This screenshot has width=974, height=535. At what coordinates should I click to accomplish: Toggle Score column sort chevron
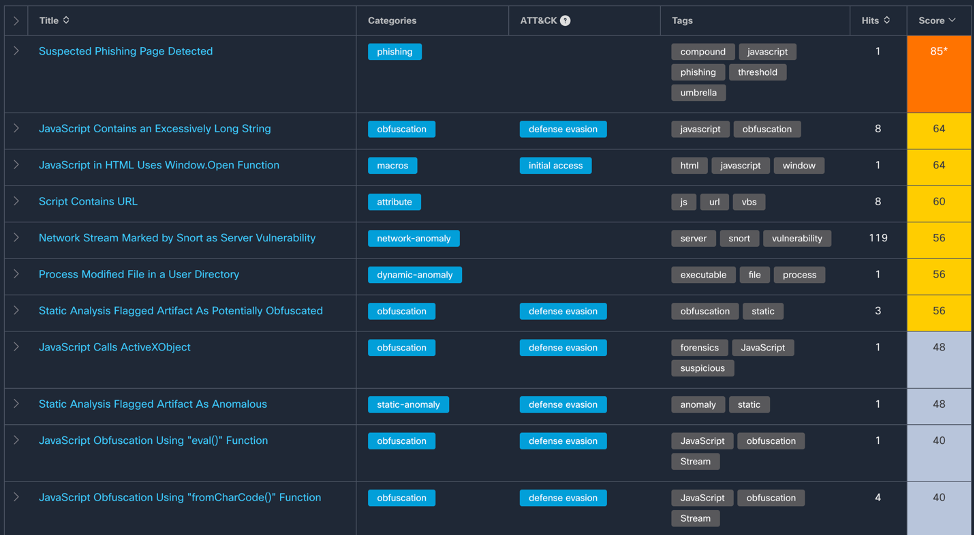[951, 20]
